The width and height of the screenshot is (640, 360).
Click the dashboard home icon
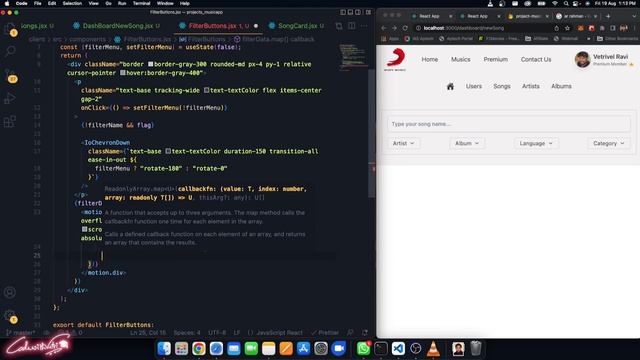pos(450,87)
